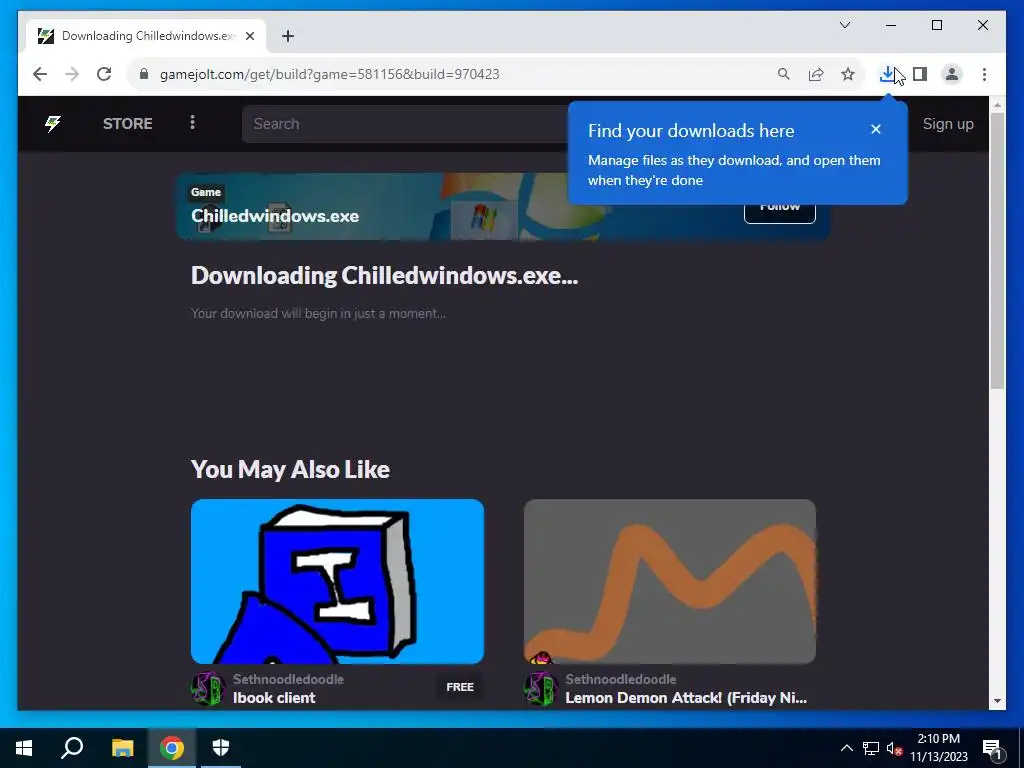Open the Chrome profile avatar
Viewport: 1024px width, 768px height.
click(x=952, y=74)
